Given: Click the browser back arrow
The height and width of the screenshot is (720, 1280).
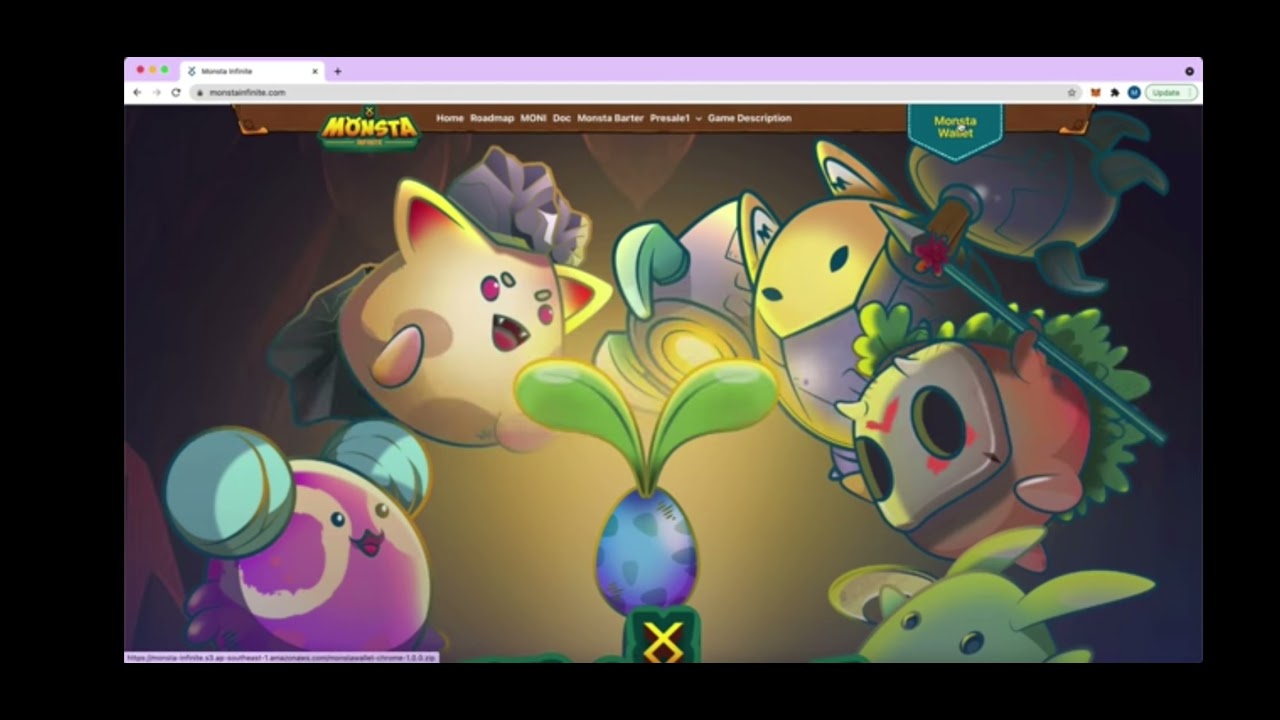Looking at the screenshot, I should pos(137,92).
